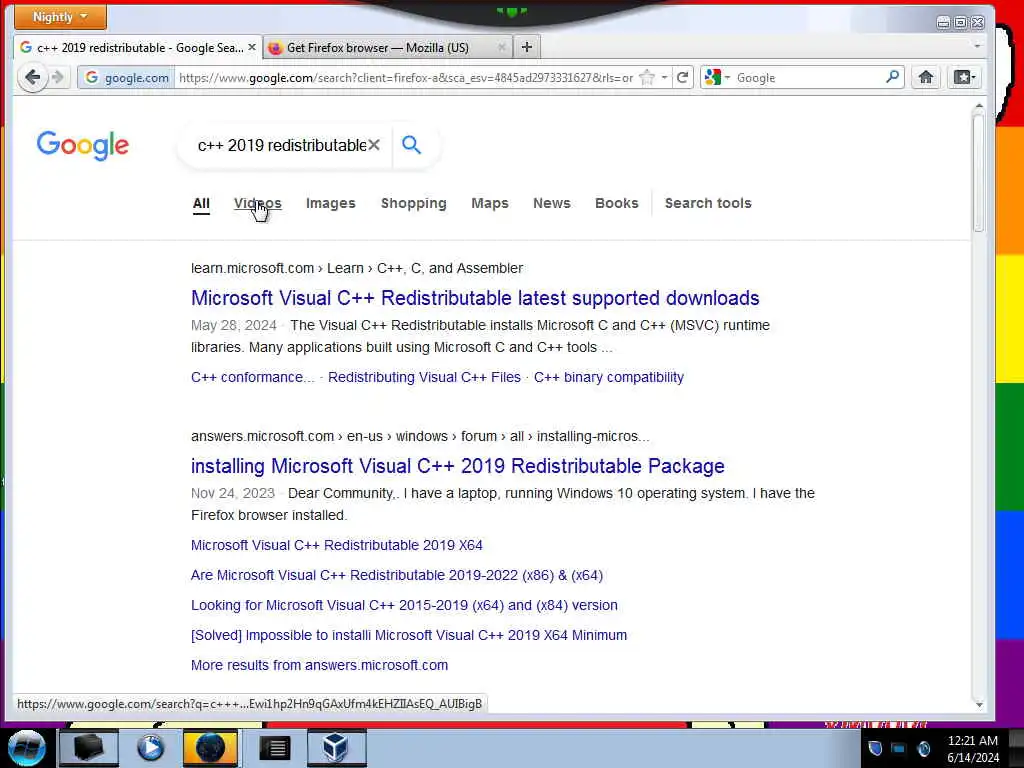Open Search tools options
This screenshot has height=768, width=1024.
click(708, 203)
